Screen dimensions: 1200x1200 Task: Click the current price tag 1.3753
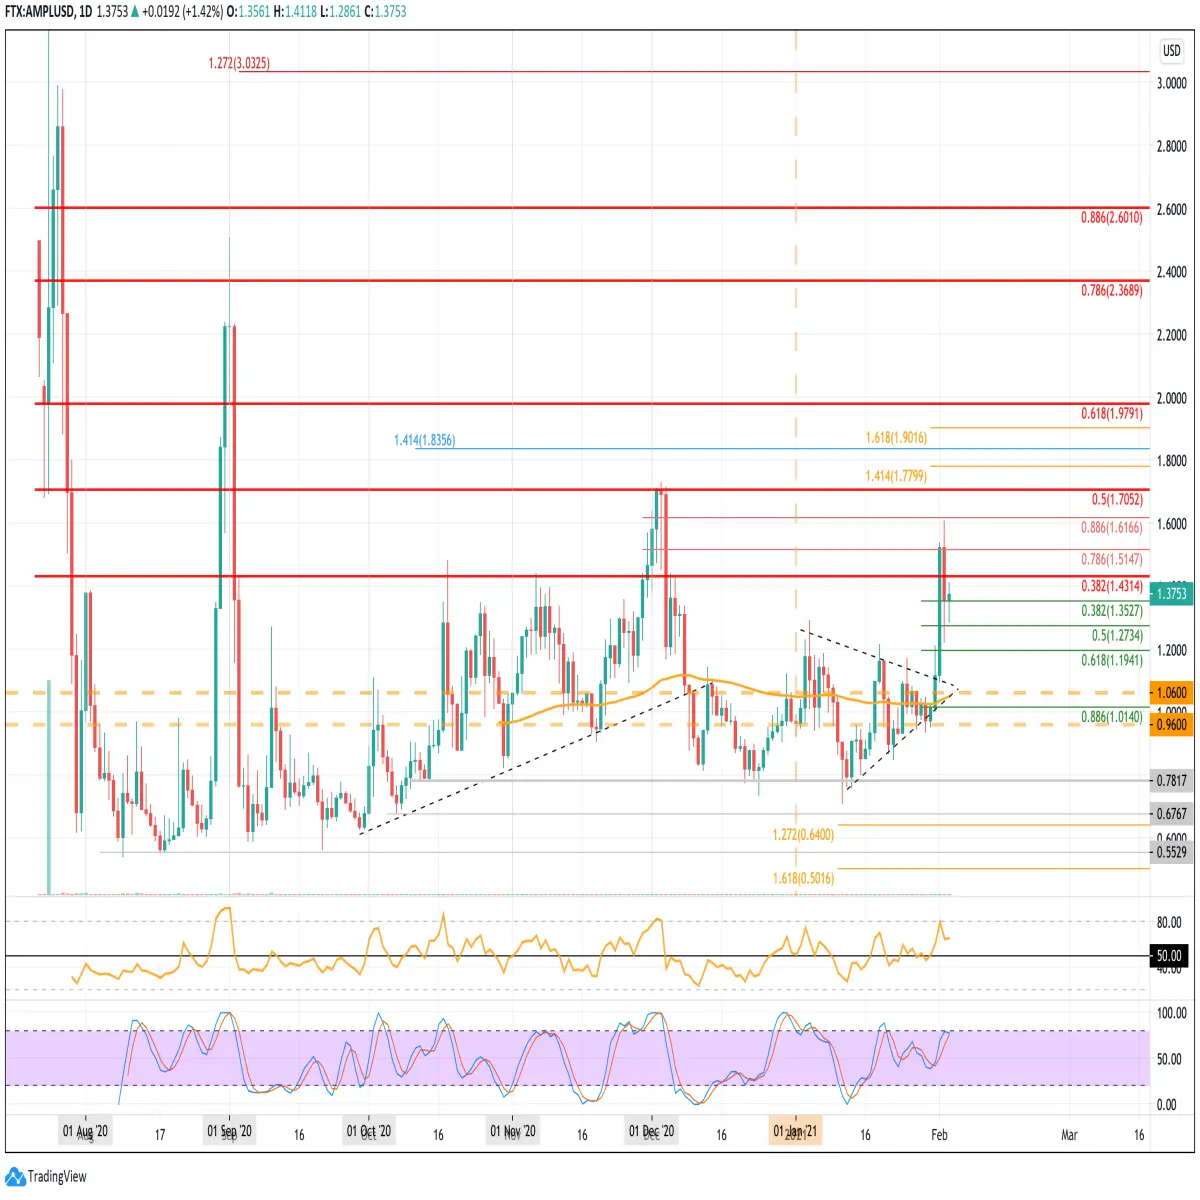click(x=1171, y=593)
